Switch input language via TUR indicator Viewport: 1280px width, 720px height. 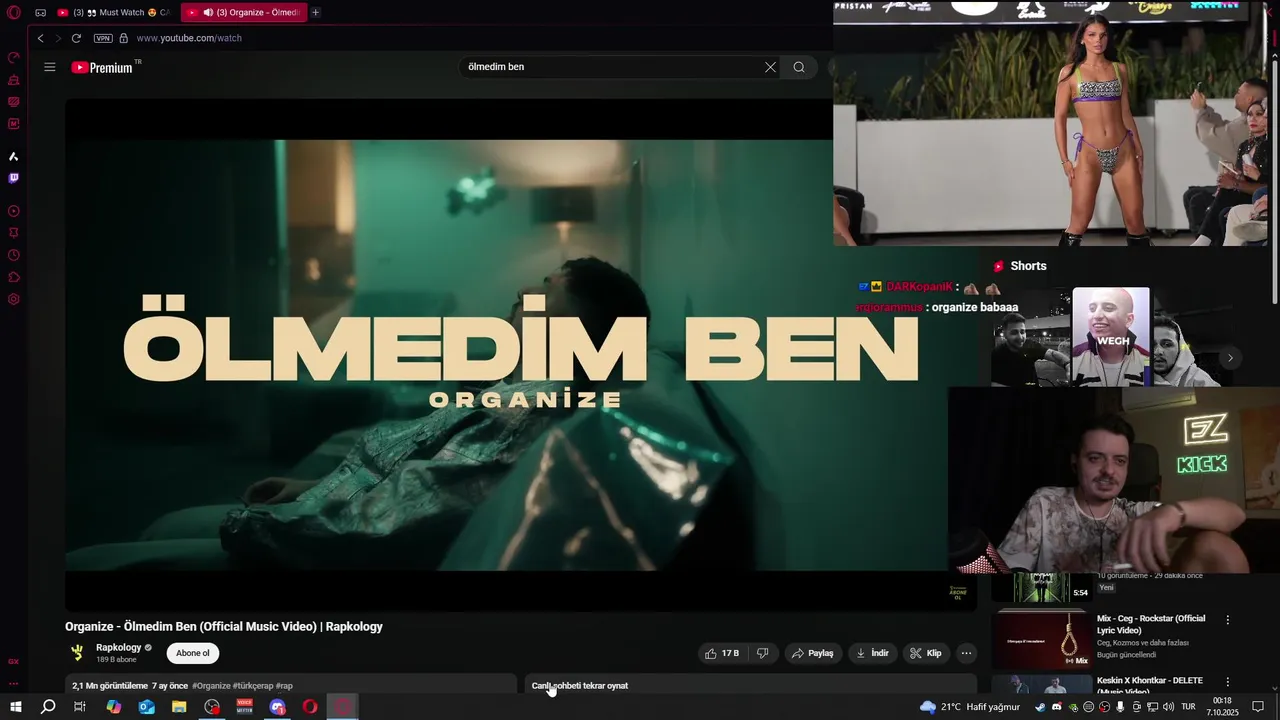pos(1188,707)
